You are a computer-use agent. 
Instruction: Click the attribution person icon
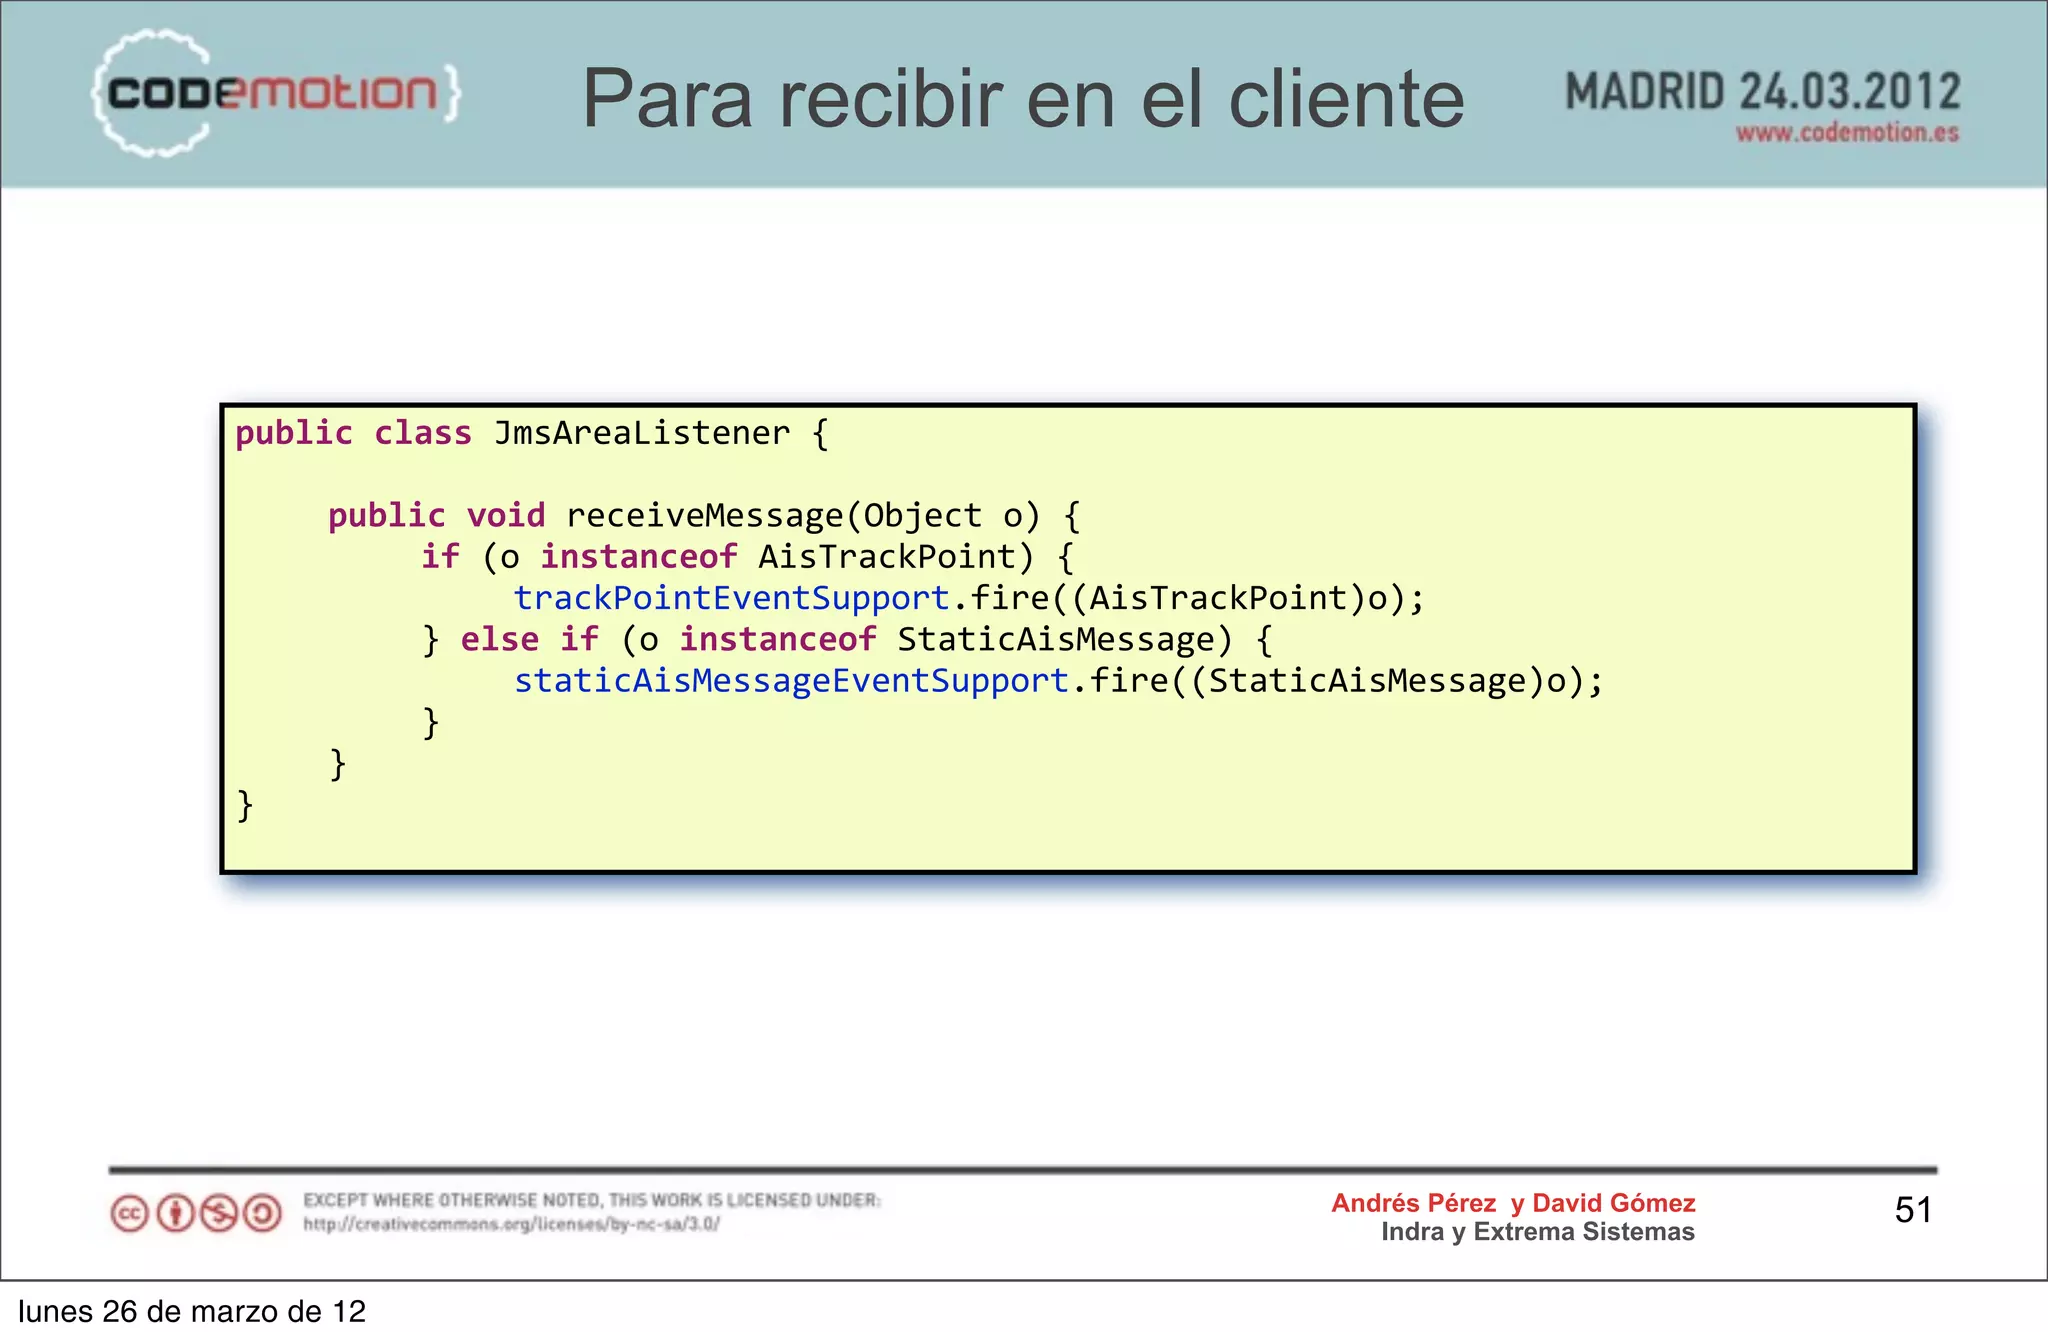click(176, 1214)
